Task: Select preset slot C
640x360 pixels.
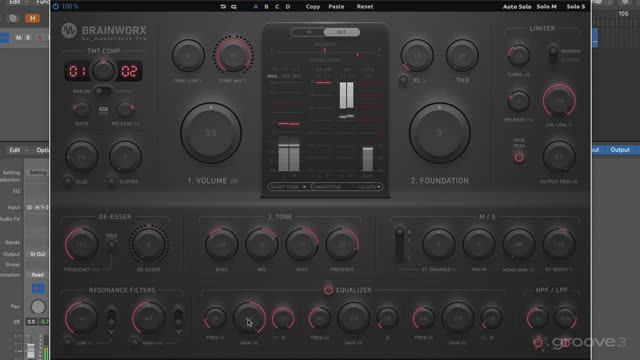Action: (277, 7)
